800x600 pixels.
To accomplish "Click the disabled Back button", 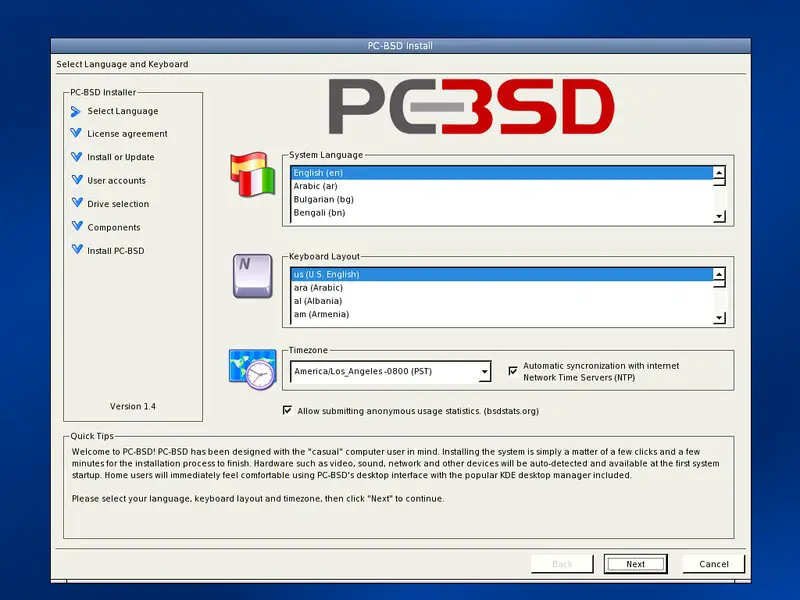I will (x=562, y=564).
